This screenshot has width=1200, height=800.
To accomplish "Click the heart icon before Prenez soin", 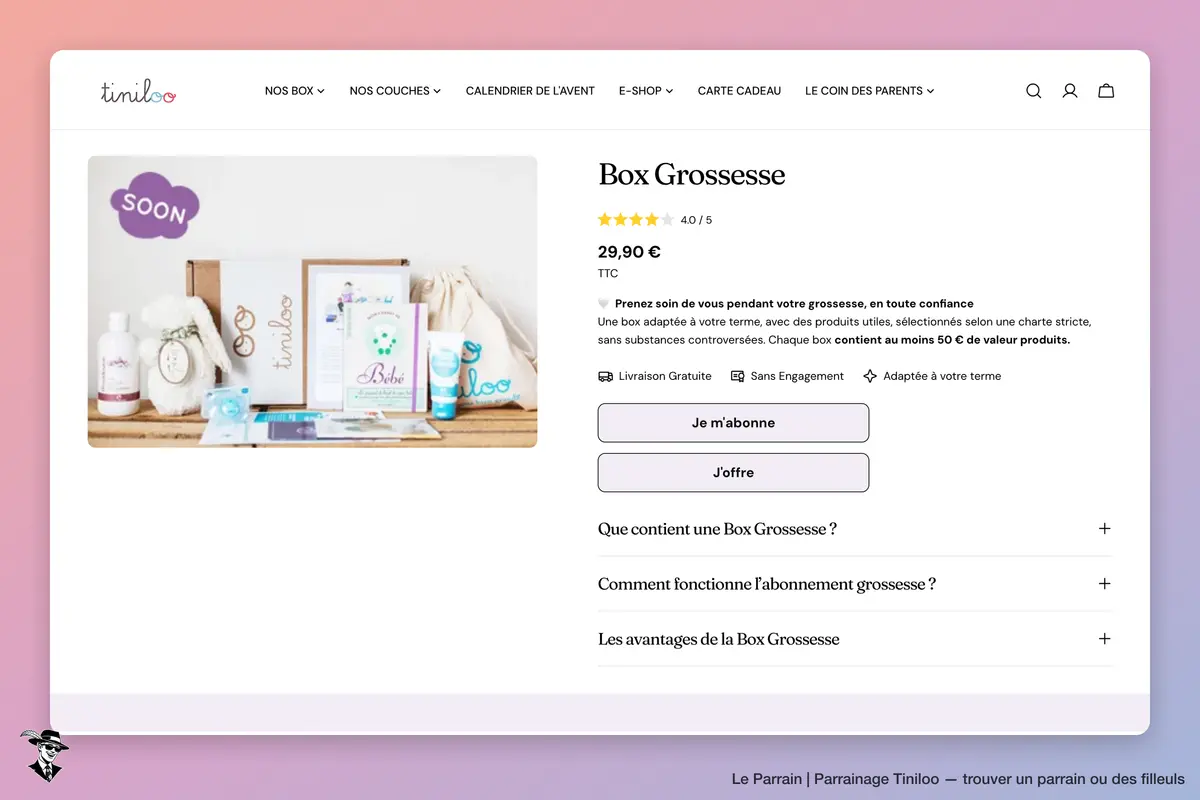I will point(604,304).
